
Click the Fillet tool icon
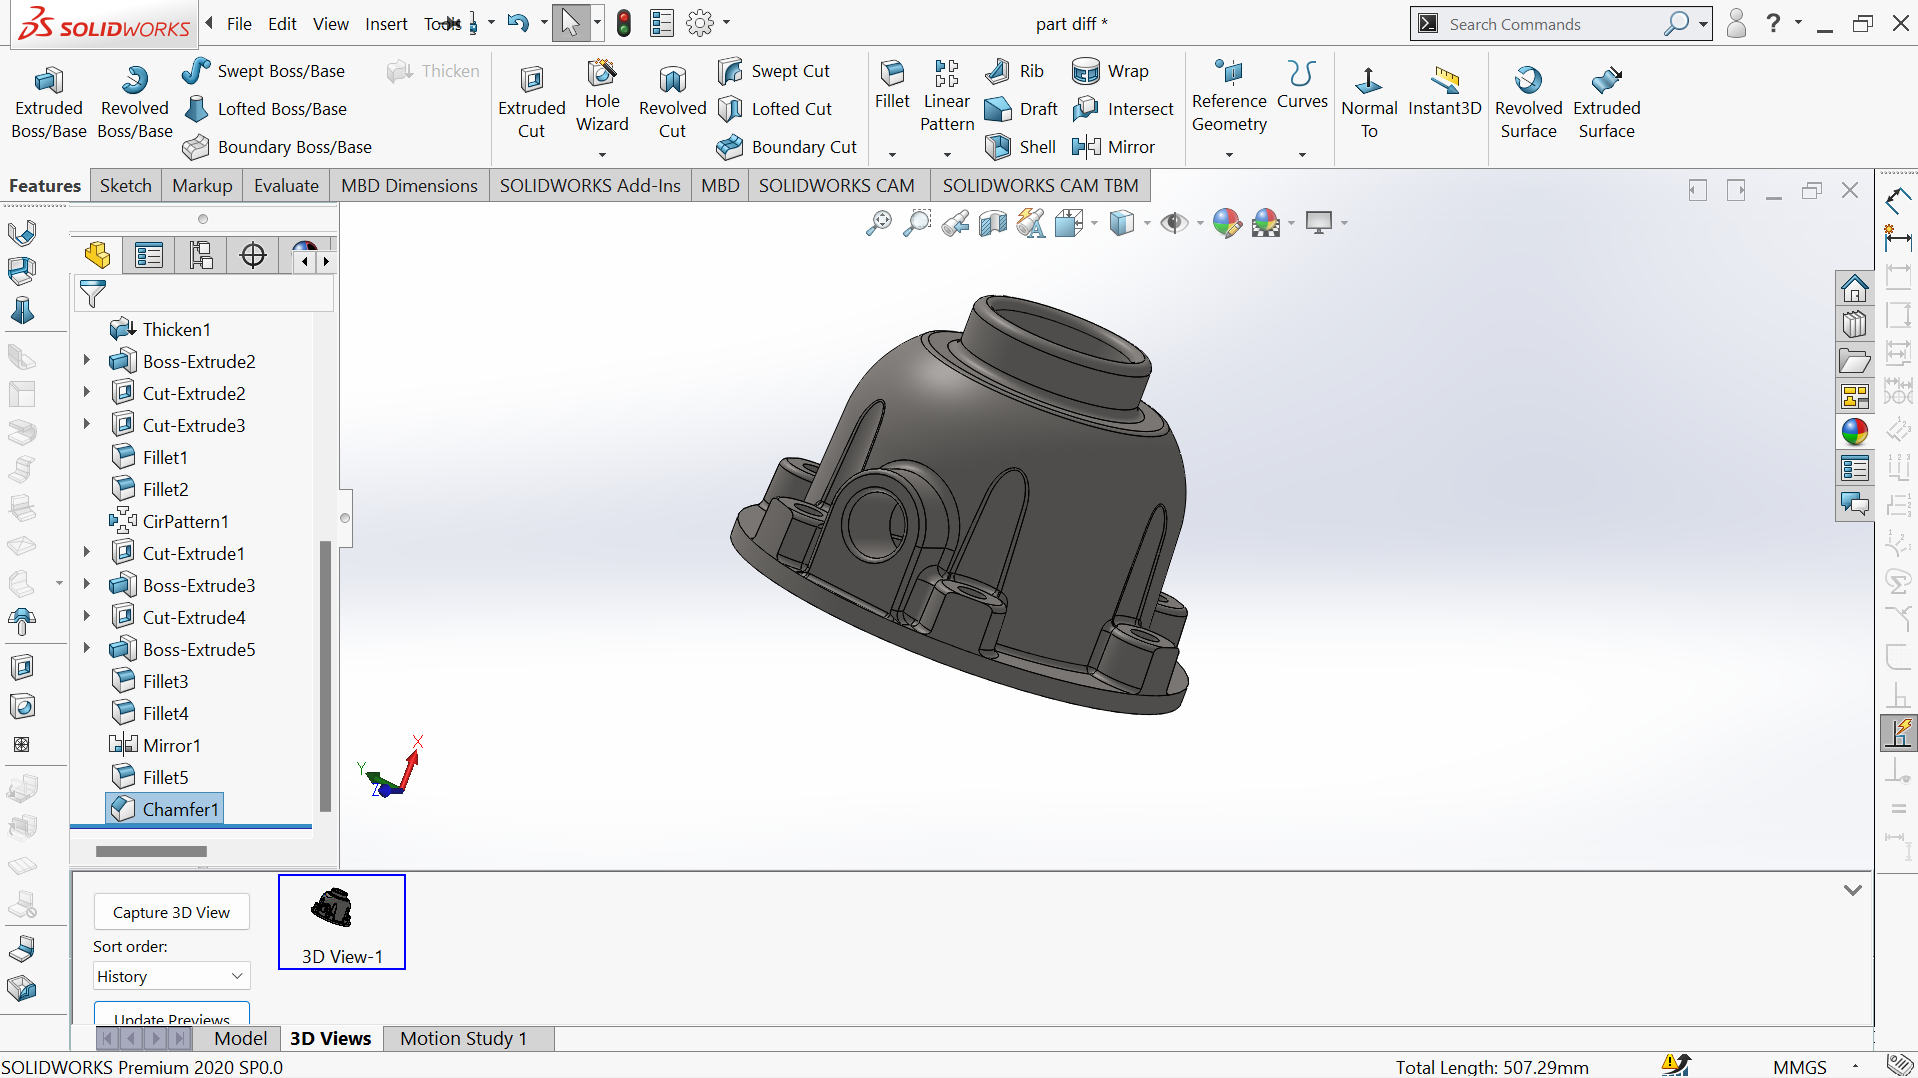[891, 84]
